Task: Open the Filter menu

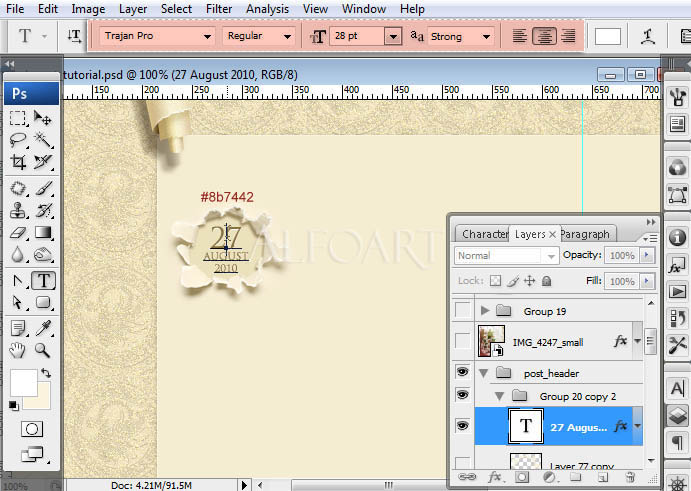Action: point(219,9)
